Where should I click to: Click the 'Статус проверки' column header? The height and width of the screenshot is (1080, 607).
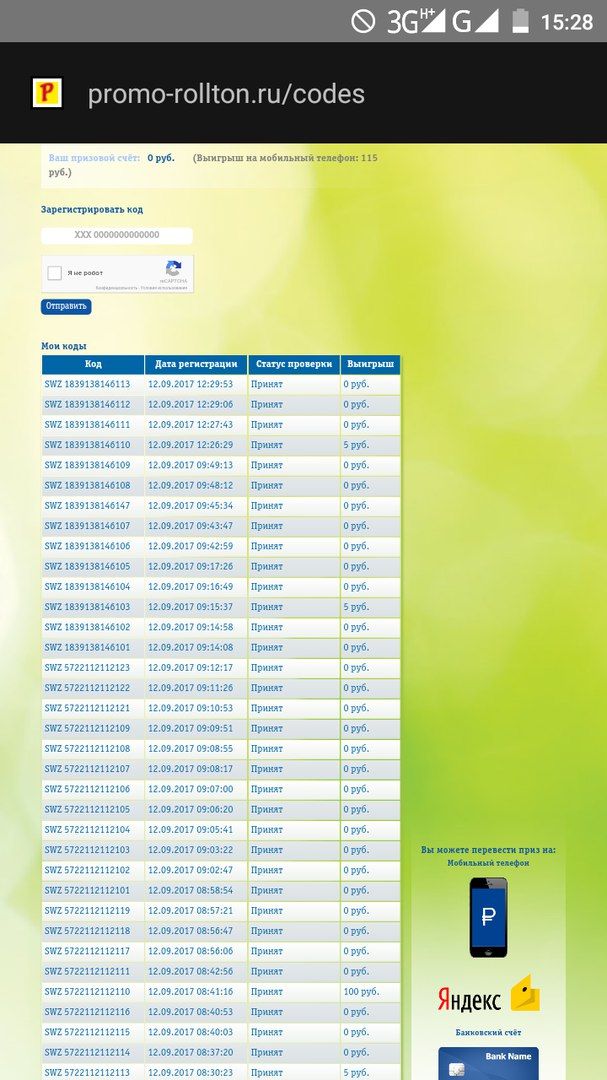pos(293,364)
